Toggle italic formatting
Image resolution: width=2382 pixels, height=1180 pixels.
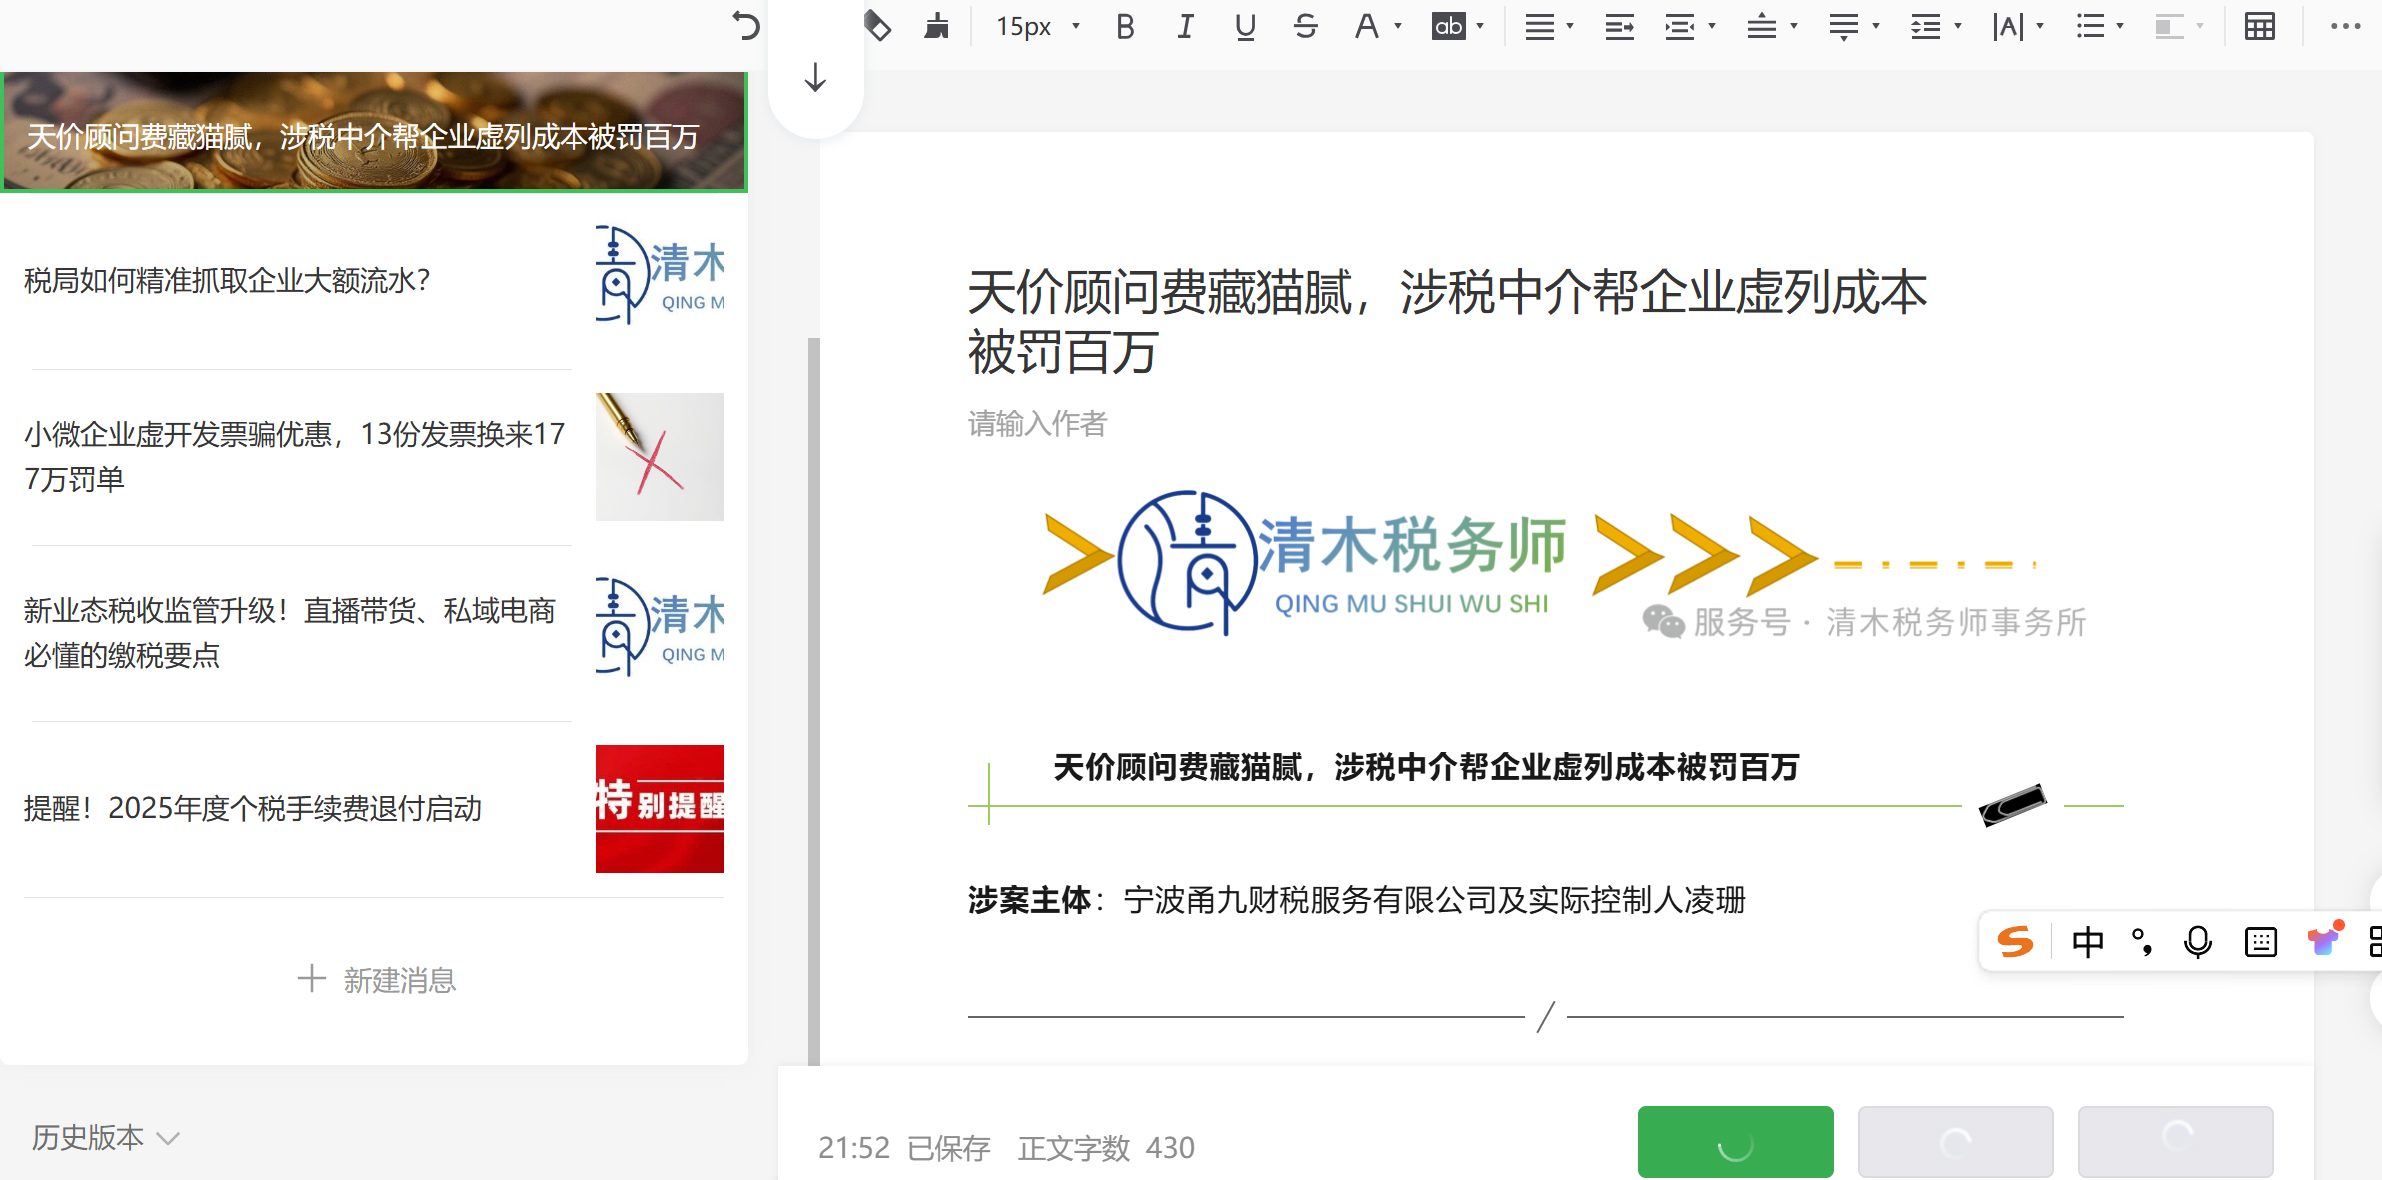[1185, 26]
